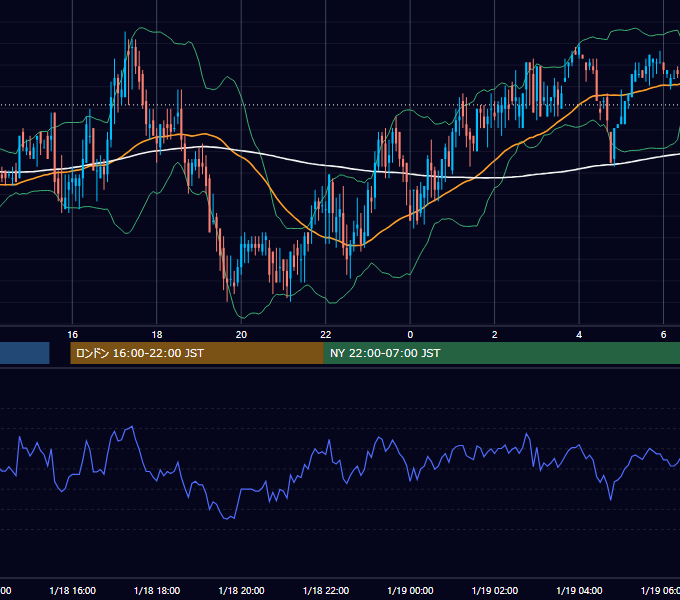This screenshot has width=680, height=600.
Task: Click the 1/19 00:00 date label
Action: click(410, 590)
